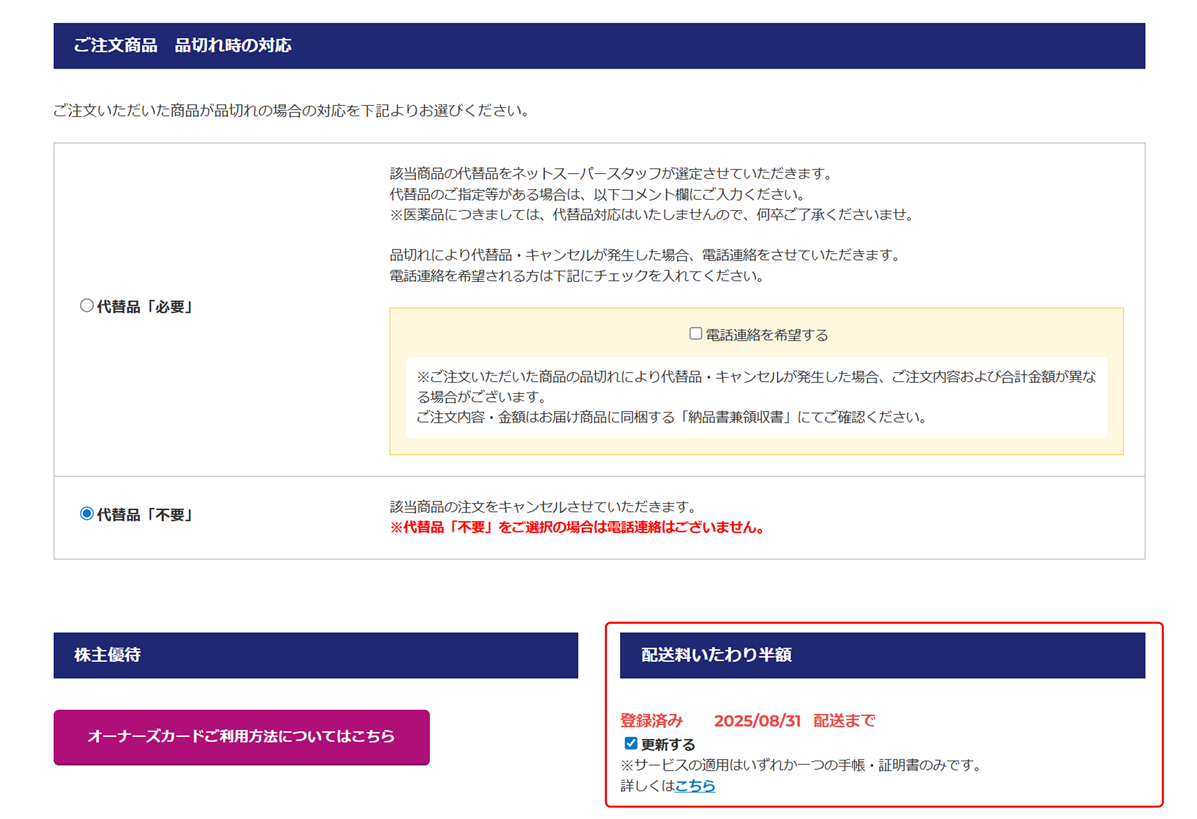
Task: Open the こちら details link
Action: (x=695, y=786)
